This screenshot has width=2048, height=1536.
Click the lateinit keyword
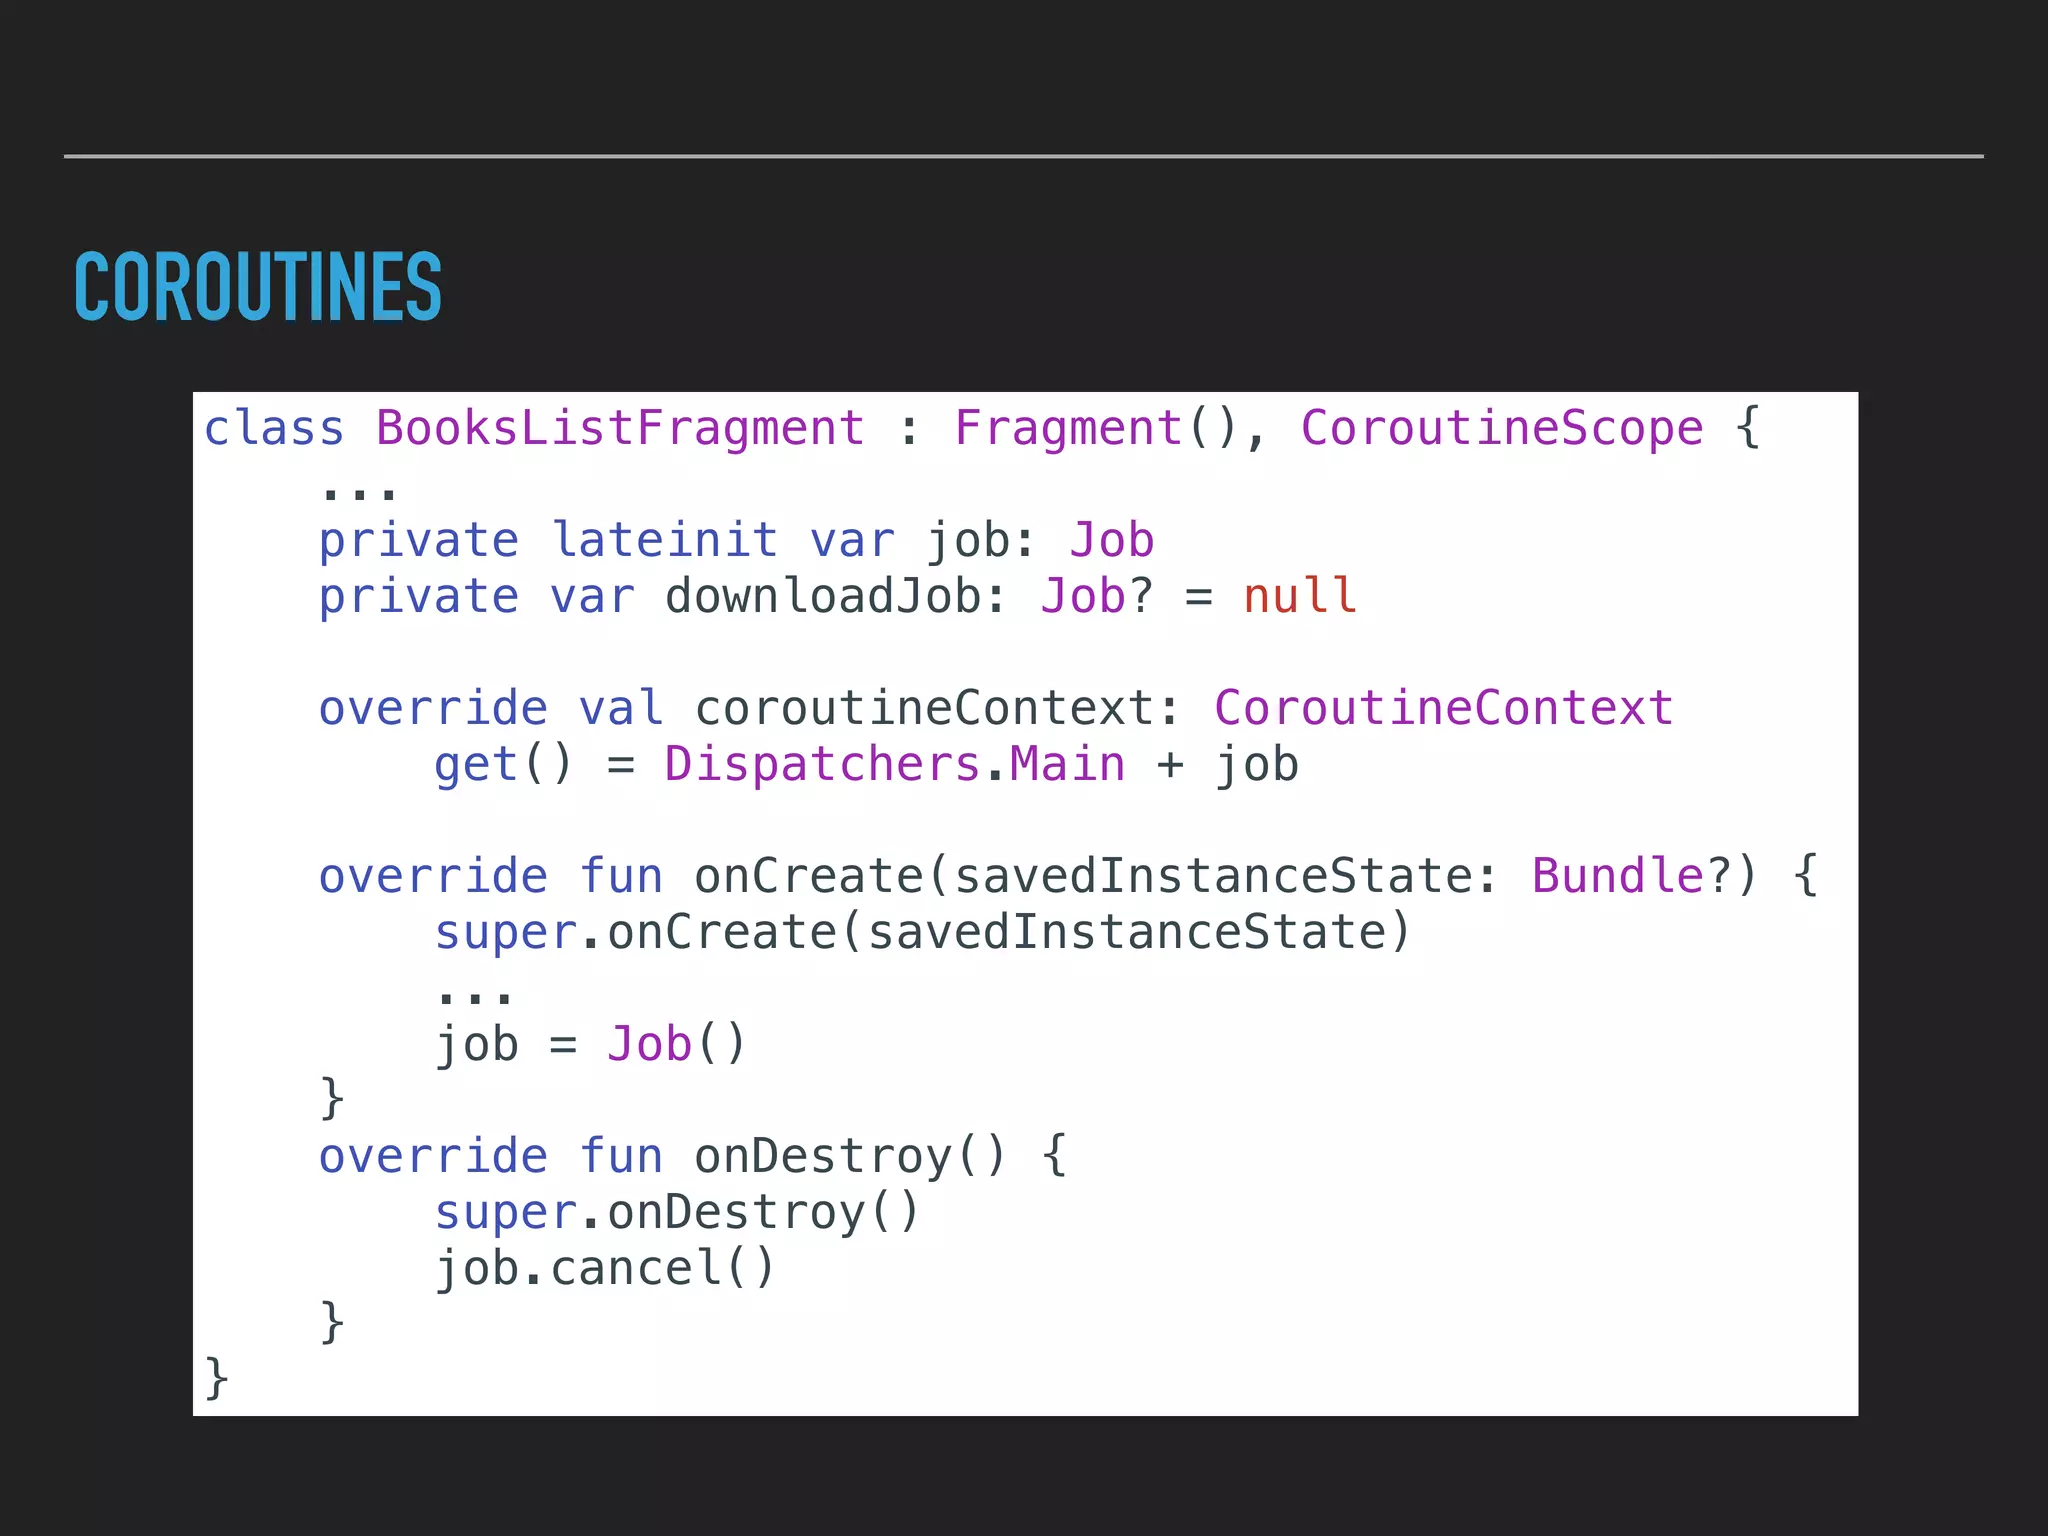click(664, 541)
